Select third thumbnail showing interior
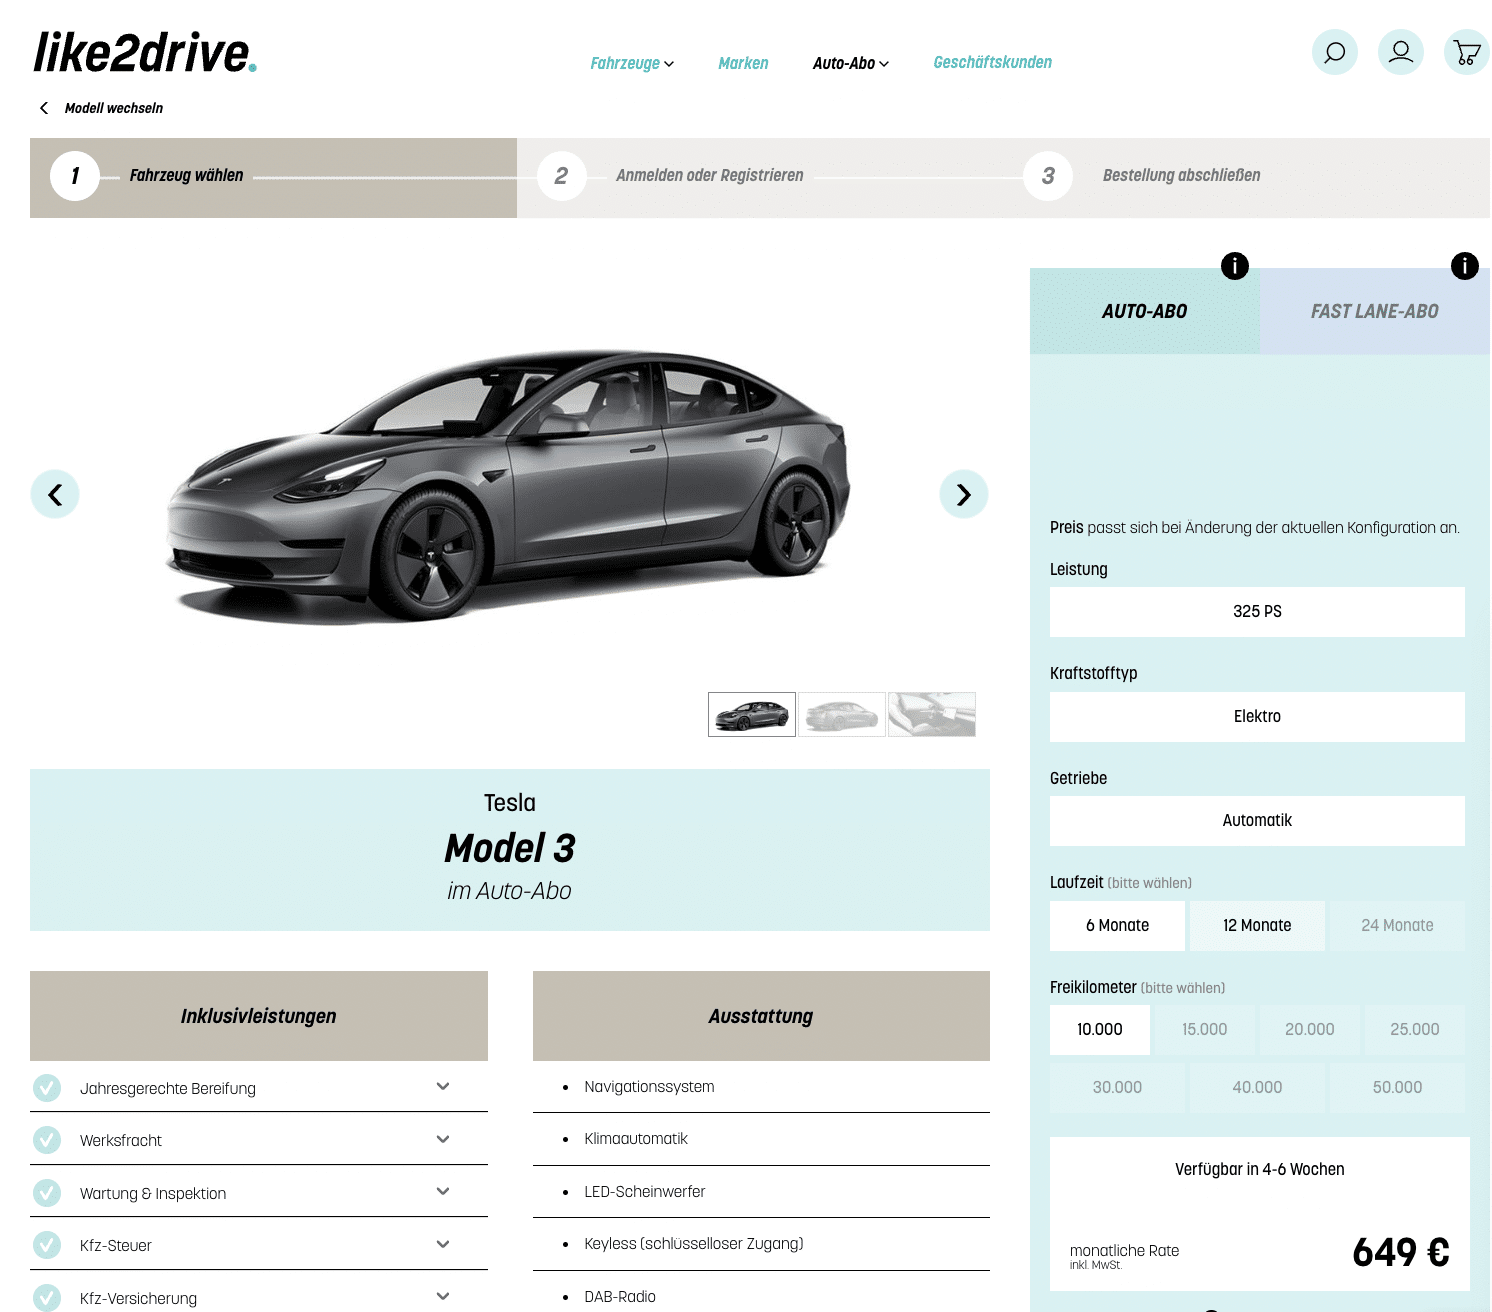 [x=932, y=714]
